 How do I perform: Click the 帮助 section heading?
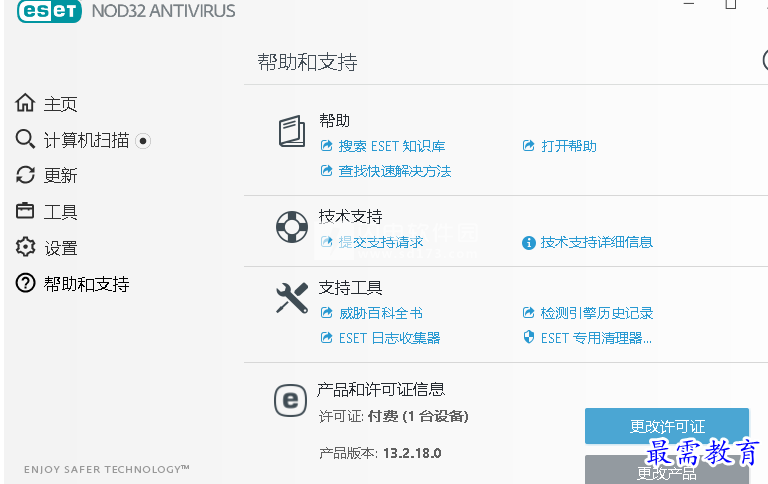pos(335,120)
